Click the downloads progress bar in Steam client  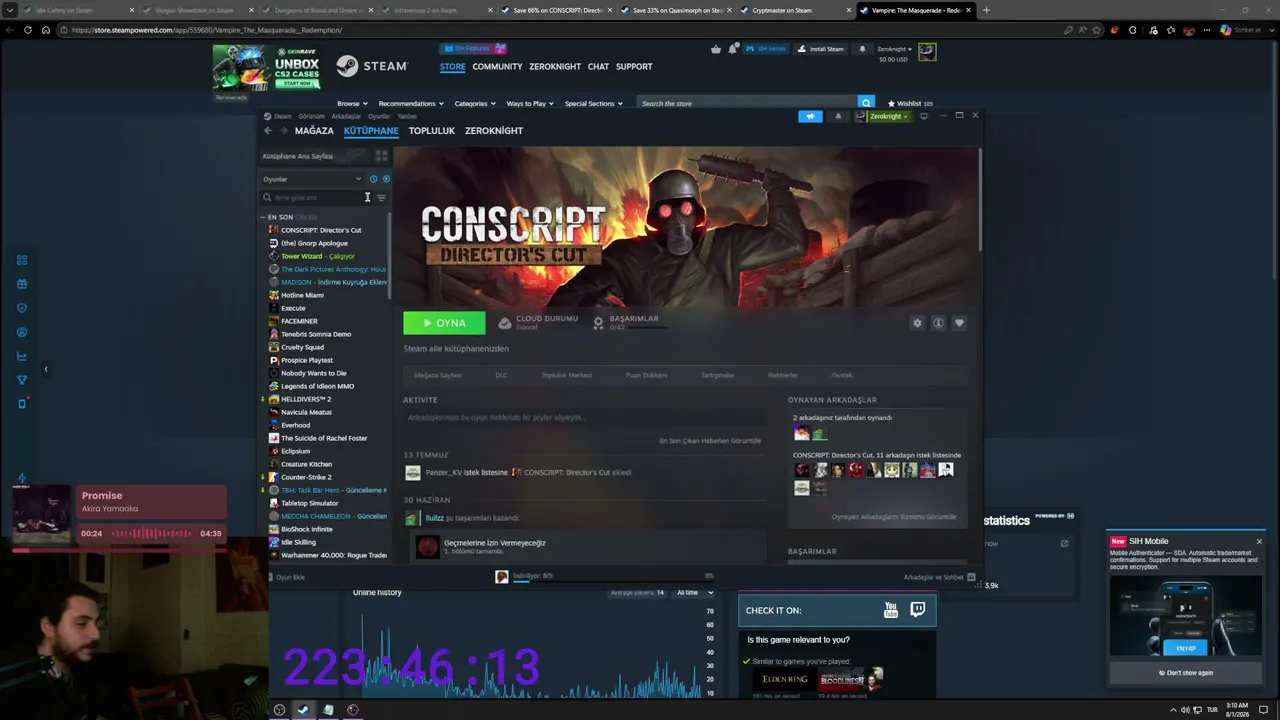pyautogui.click(x=614, y=581)
